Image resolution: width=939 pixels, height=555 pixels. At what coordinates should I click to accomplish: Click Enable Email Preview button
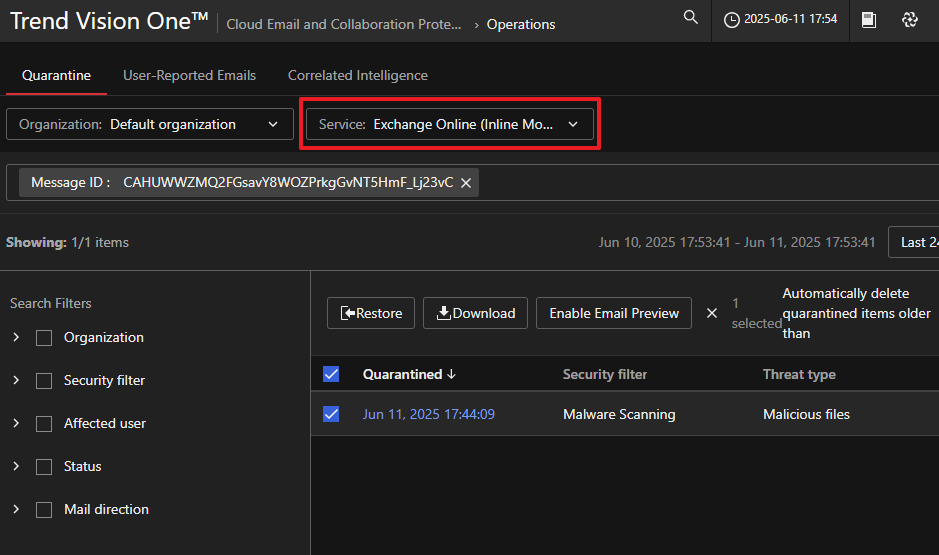click(614, 313)
